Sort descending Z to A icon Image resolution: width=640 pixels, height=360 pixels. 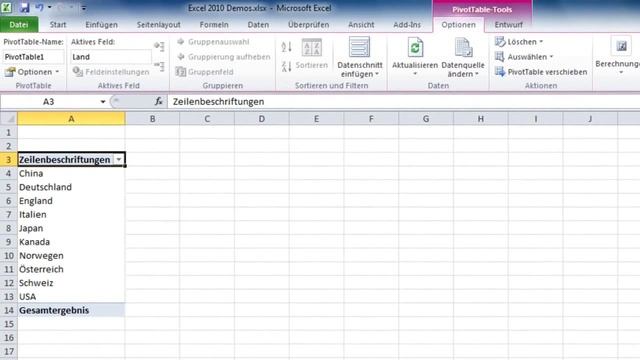(287, 66)
